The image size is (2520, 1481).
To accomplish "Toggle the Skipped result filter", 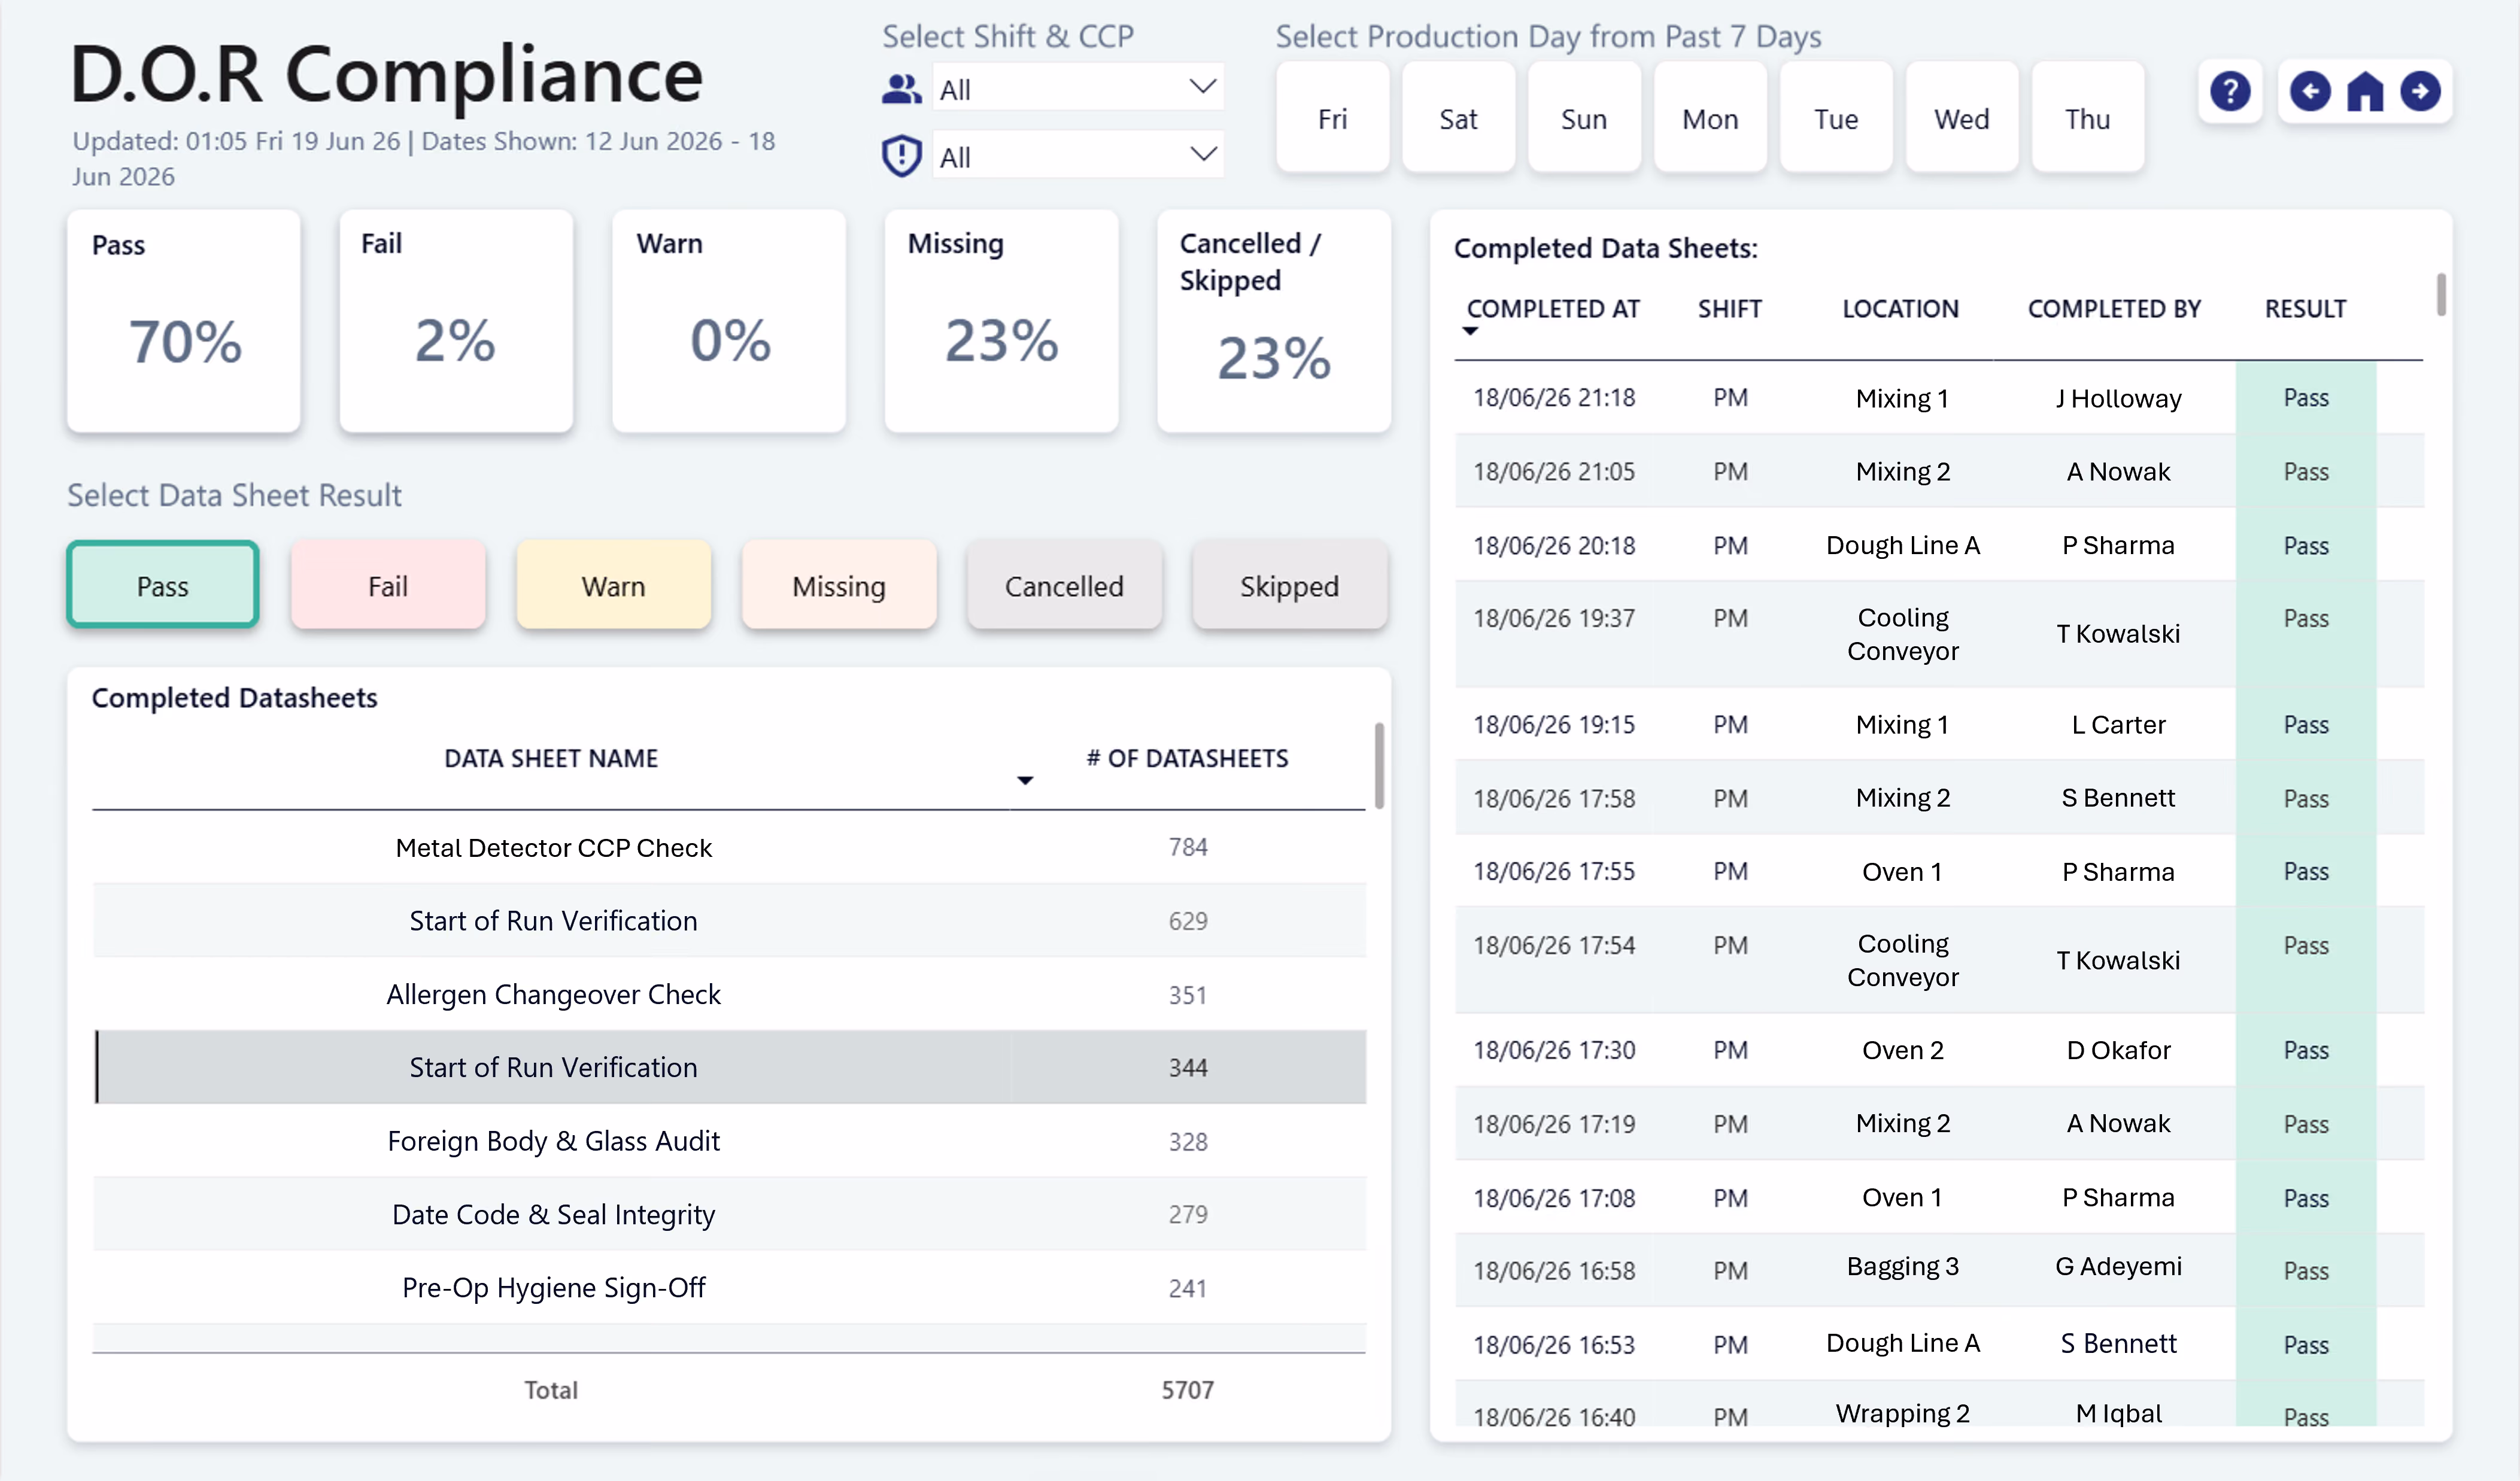I will point(1289,585).
